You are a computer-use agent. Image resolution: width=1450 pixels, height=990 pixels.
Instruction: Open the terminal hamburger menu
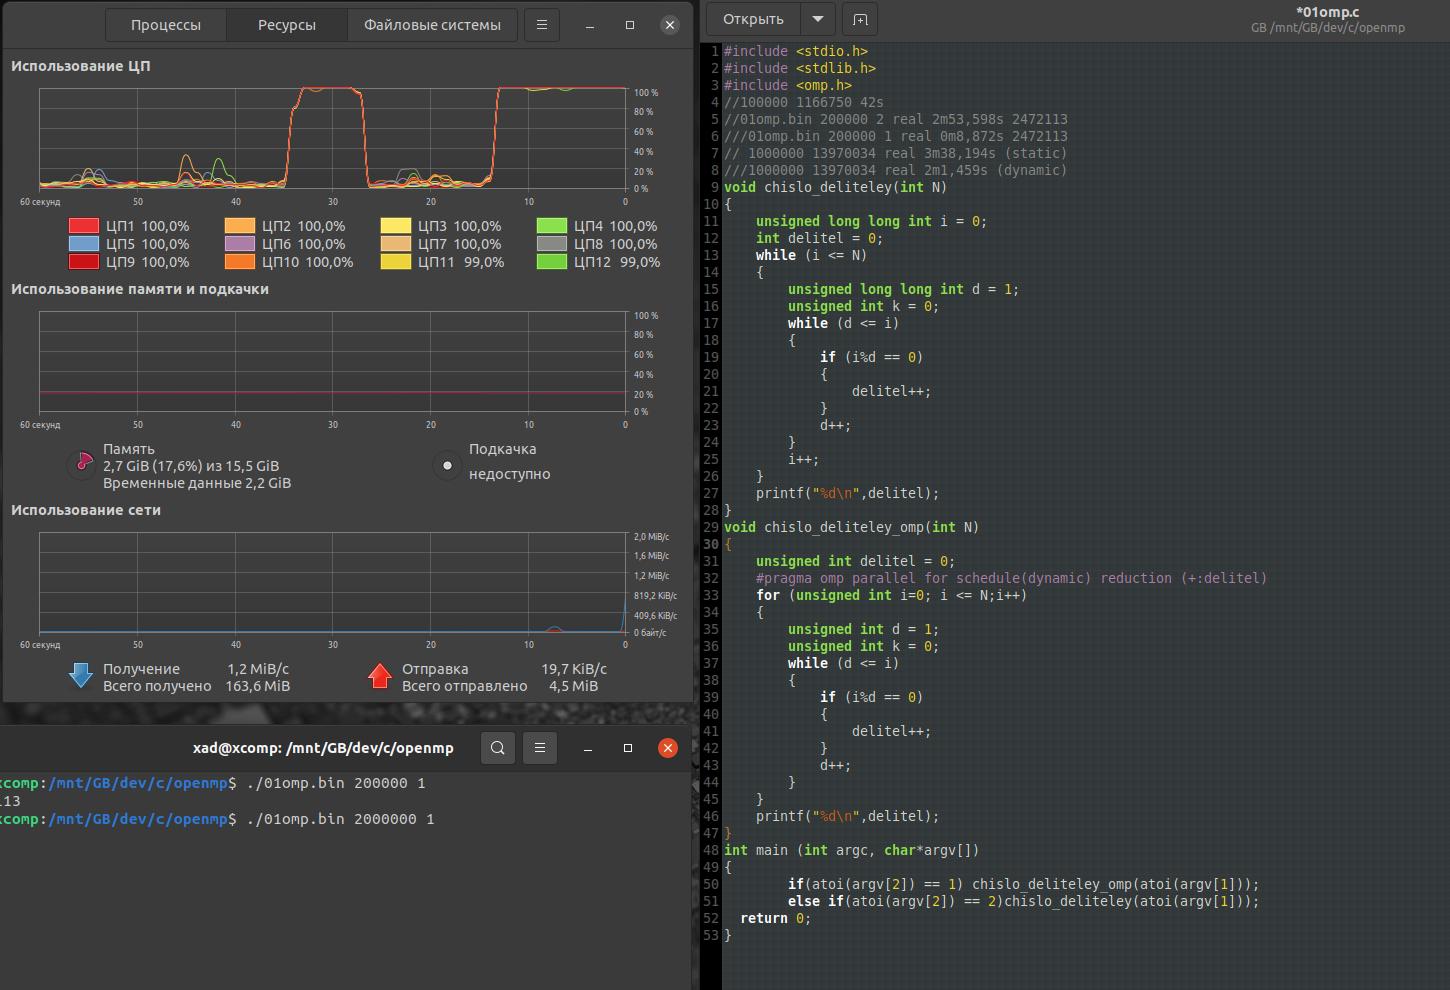click(x=540, y=748)
